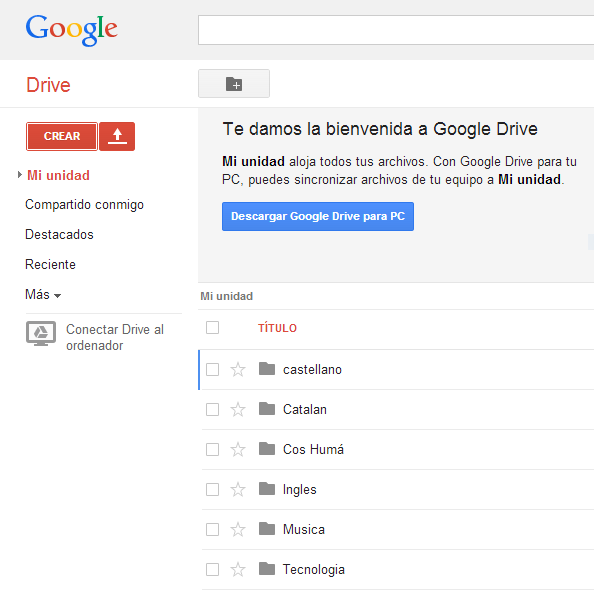Click the Google logo
The height and width of the screenshot is (597, 594).
coord(72,30)
